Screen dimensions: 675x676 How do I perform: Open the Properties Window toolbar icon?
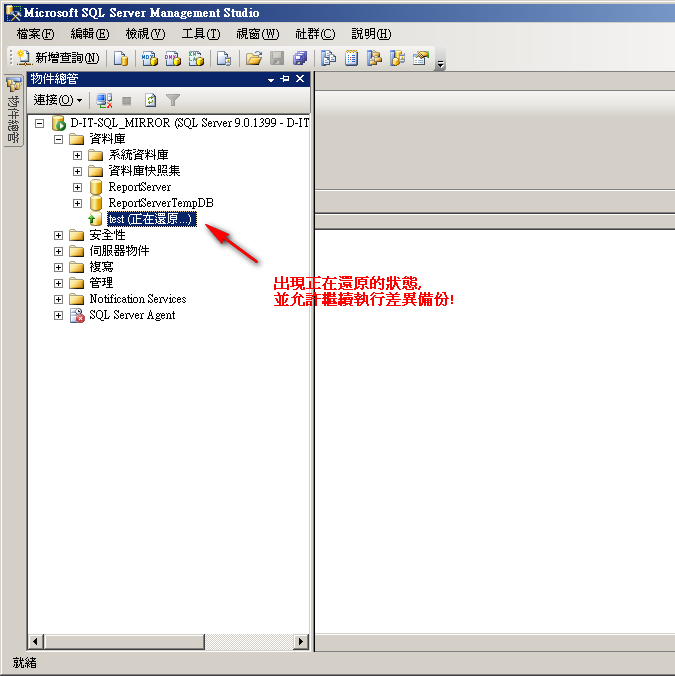pos(421,58)
